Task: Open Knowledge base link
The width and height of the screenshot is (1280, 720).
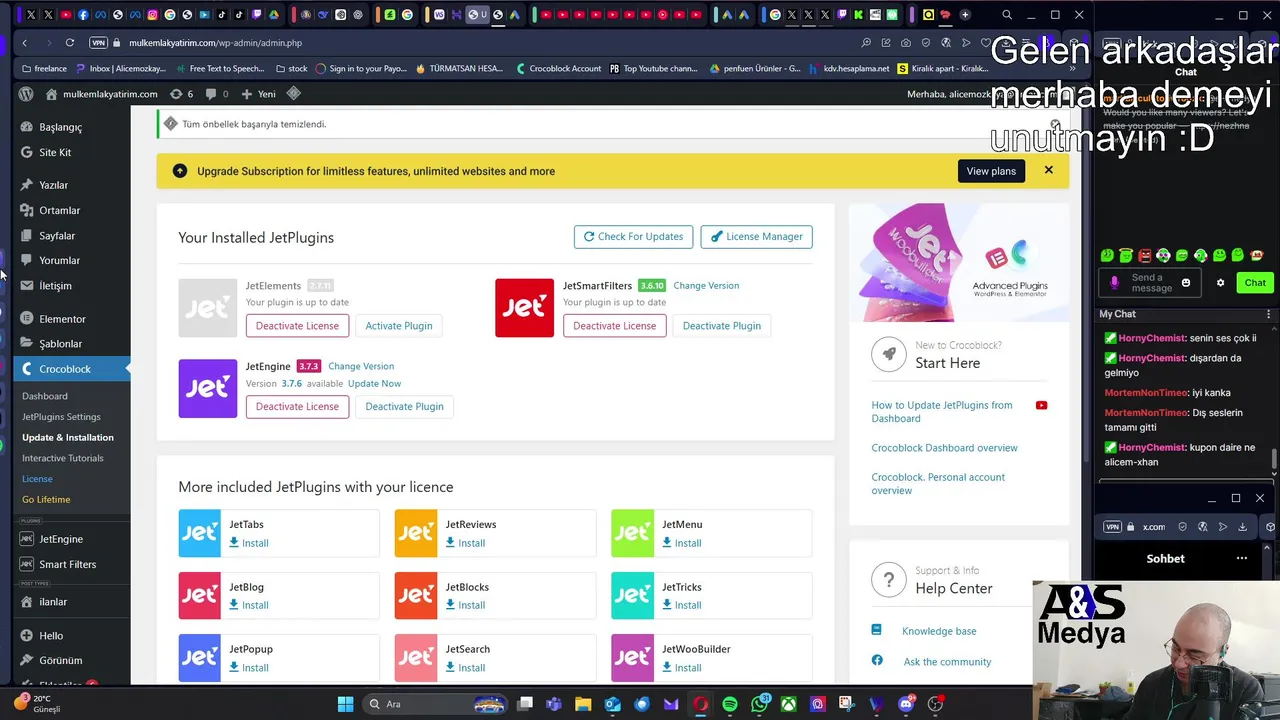Action: 939,631
